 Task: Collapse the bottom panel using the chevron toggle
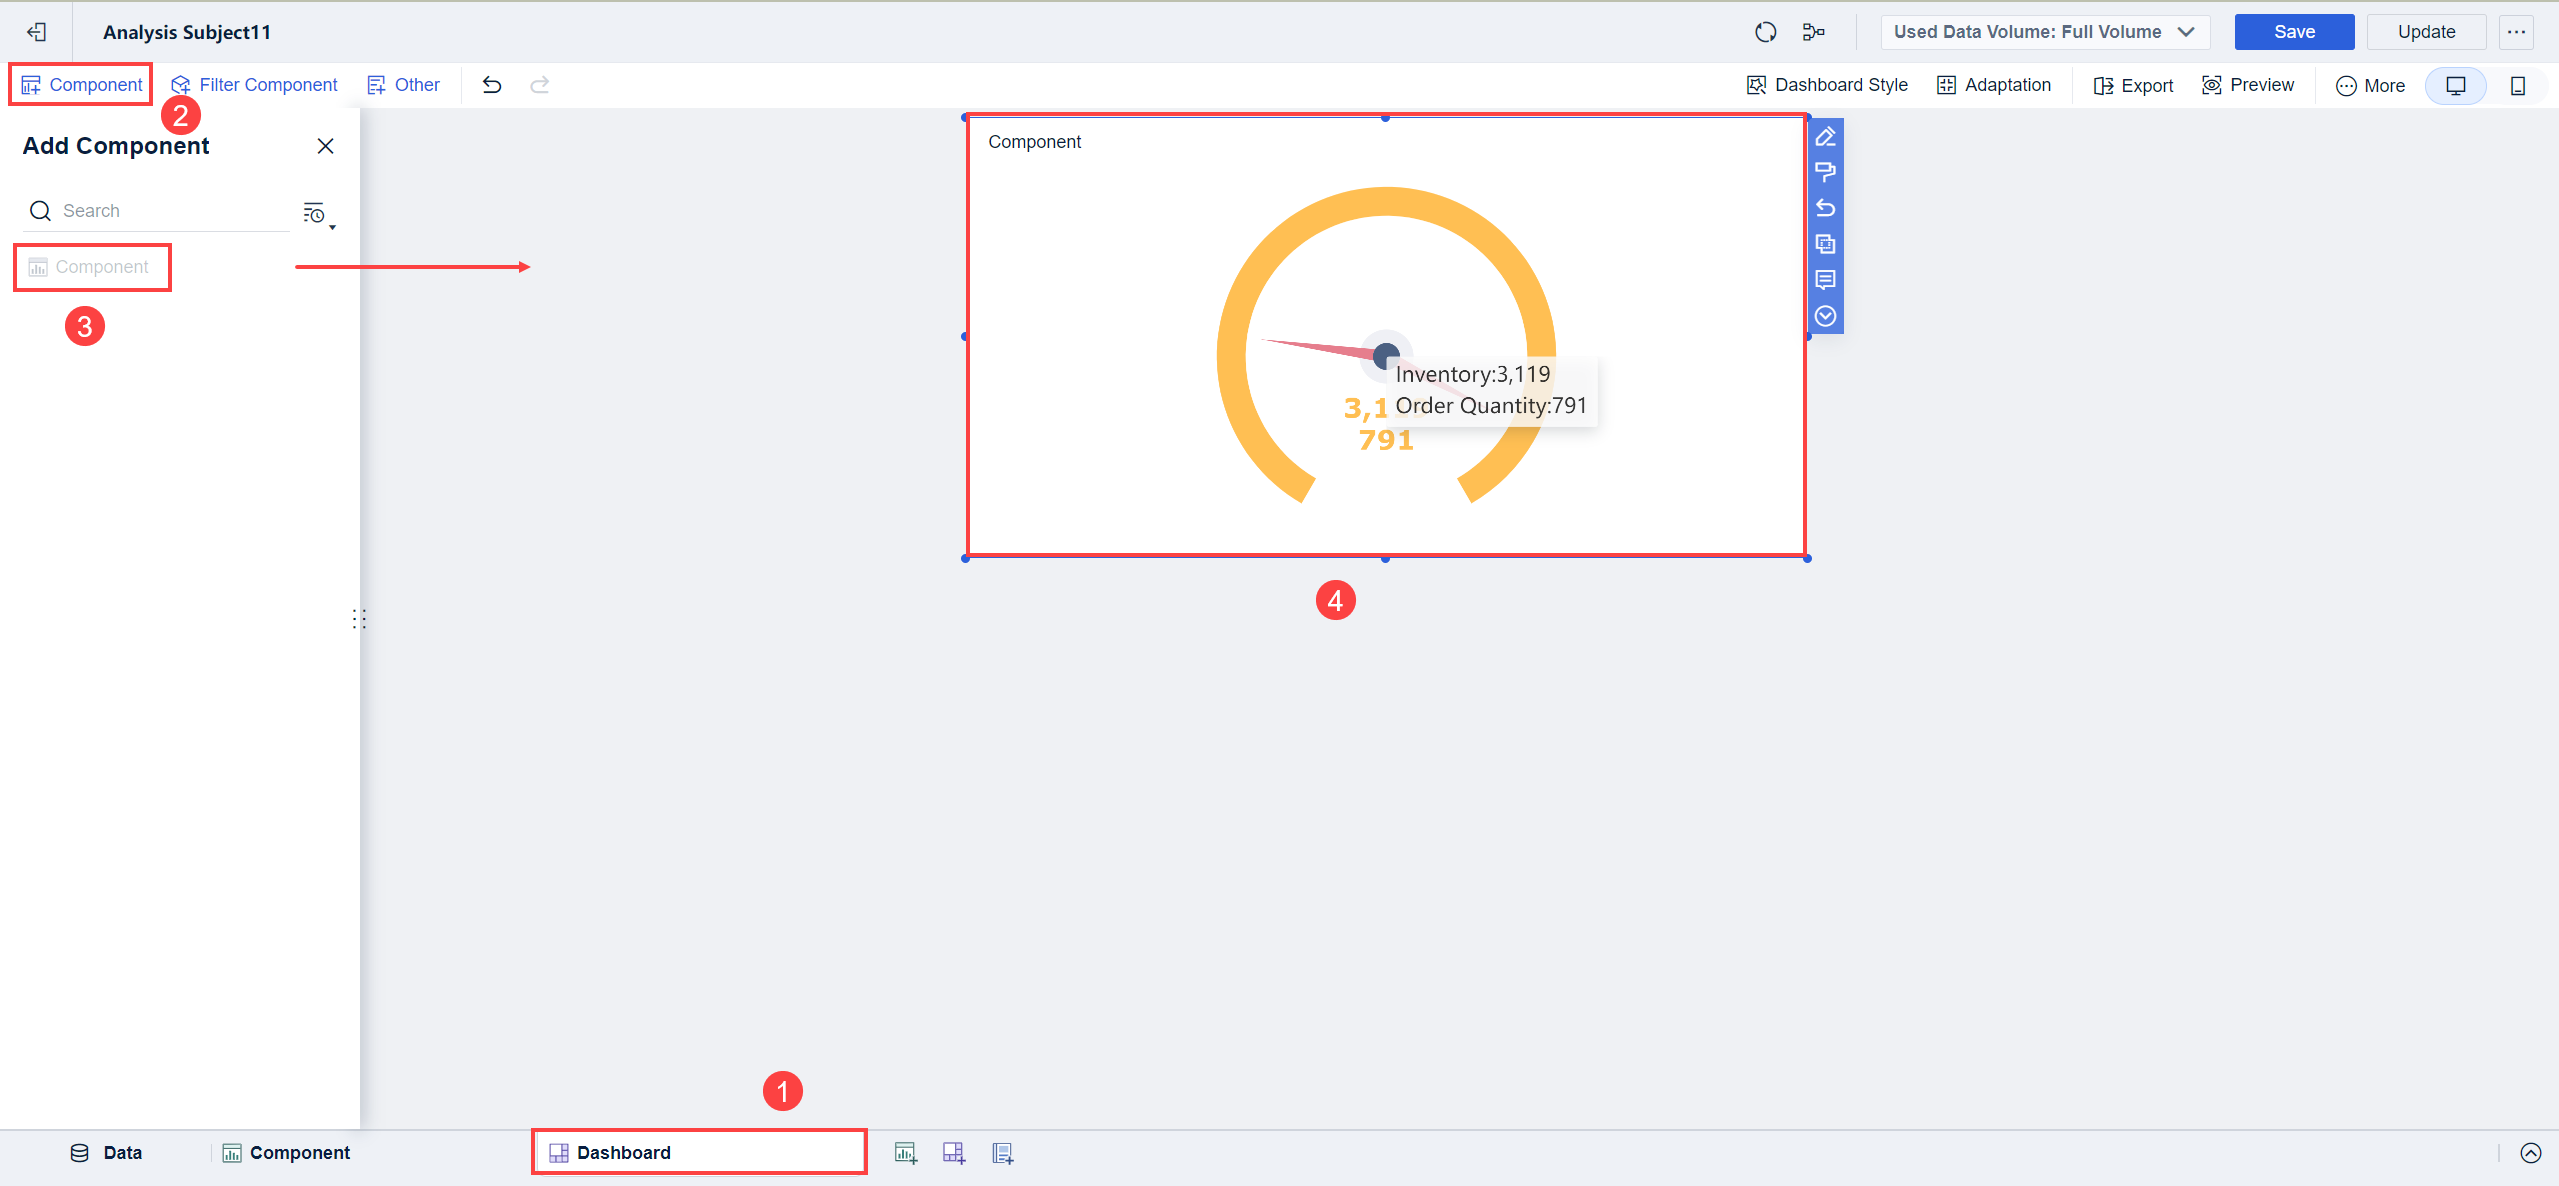point(2531,1152)
